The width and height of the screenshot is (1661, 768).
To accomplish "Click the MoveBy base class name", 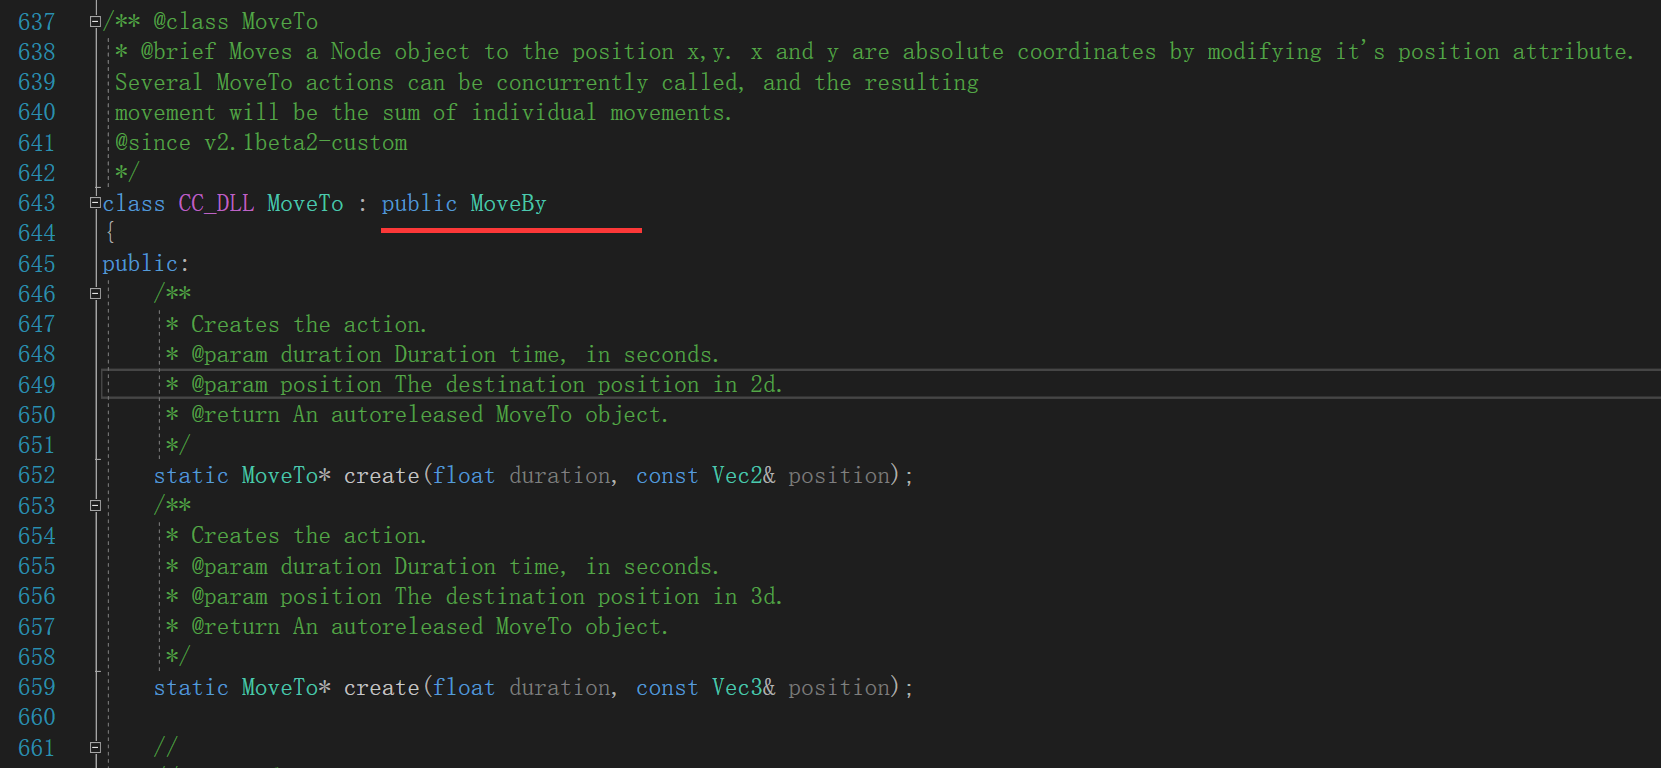I will tap(508, 204).
